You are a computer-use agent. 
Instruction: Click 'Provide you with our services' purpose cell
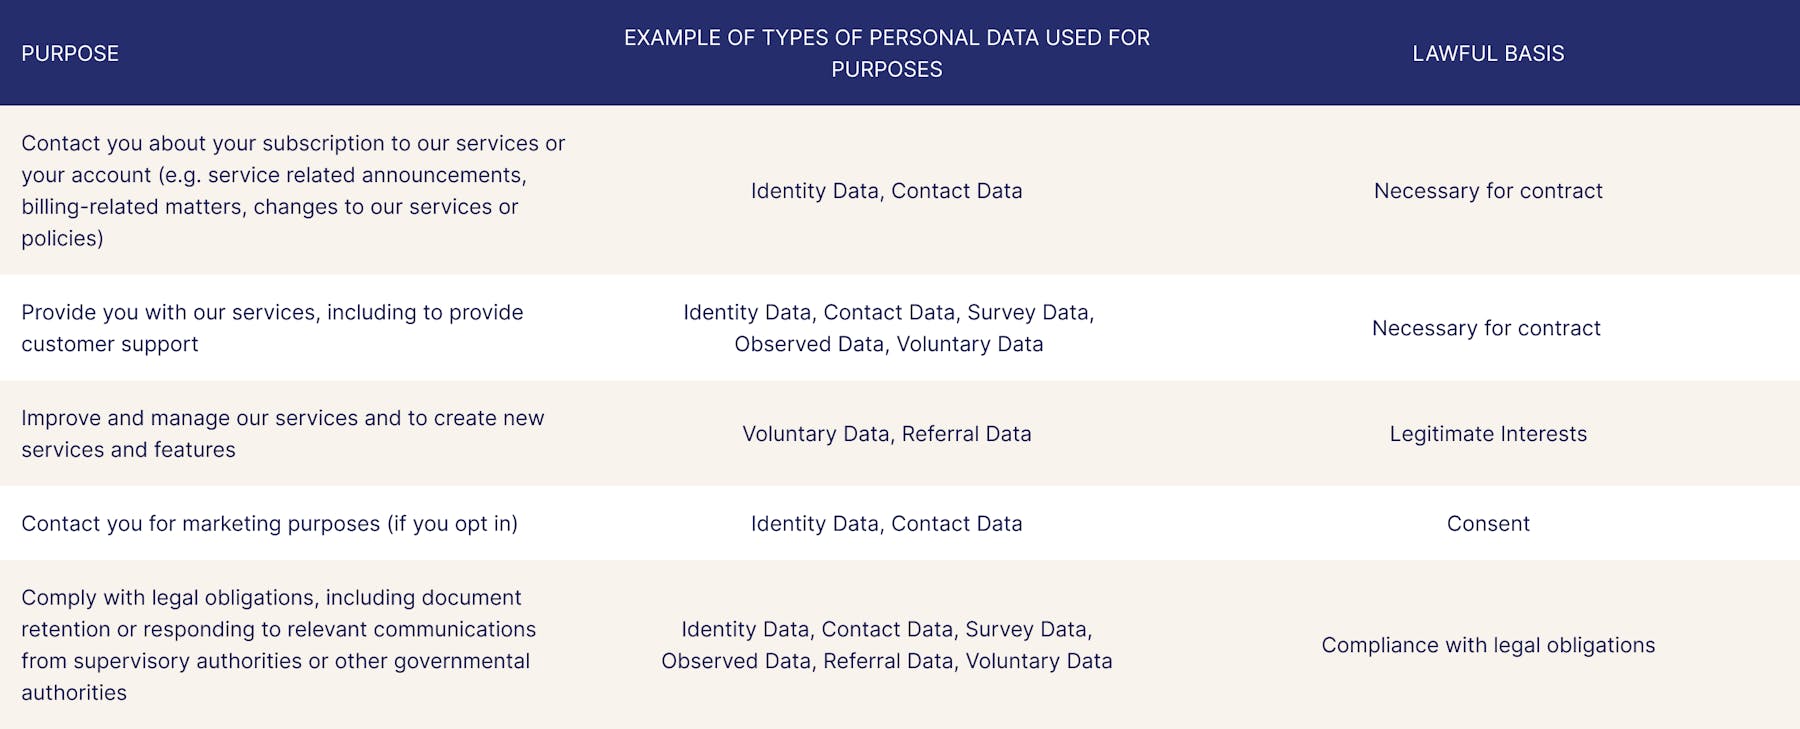tap(272, 328)
